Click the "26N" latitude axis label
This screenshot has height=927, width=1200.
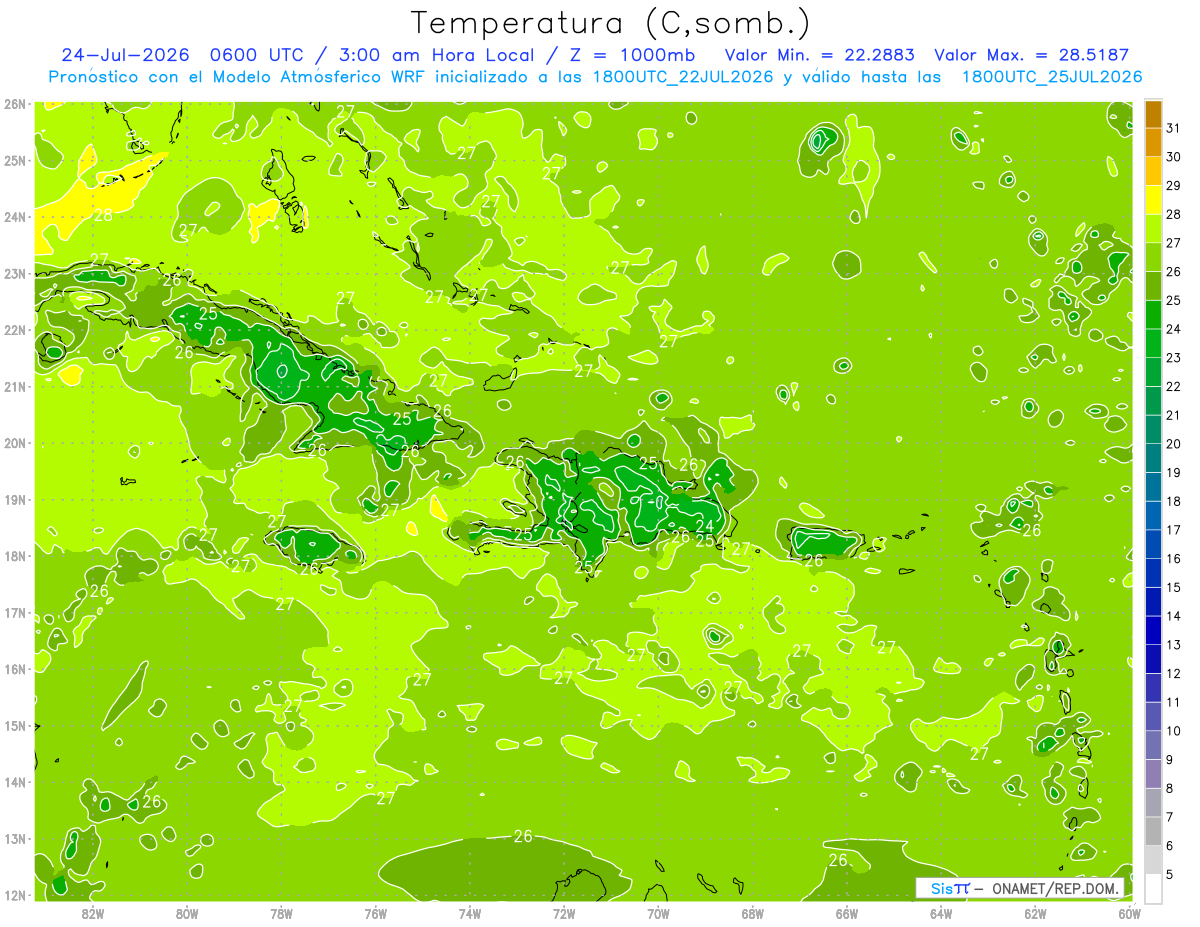point(15,104)
